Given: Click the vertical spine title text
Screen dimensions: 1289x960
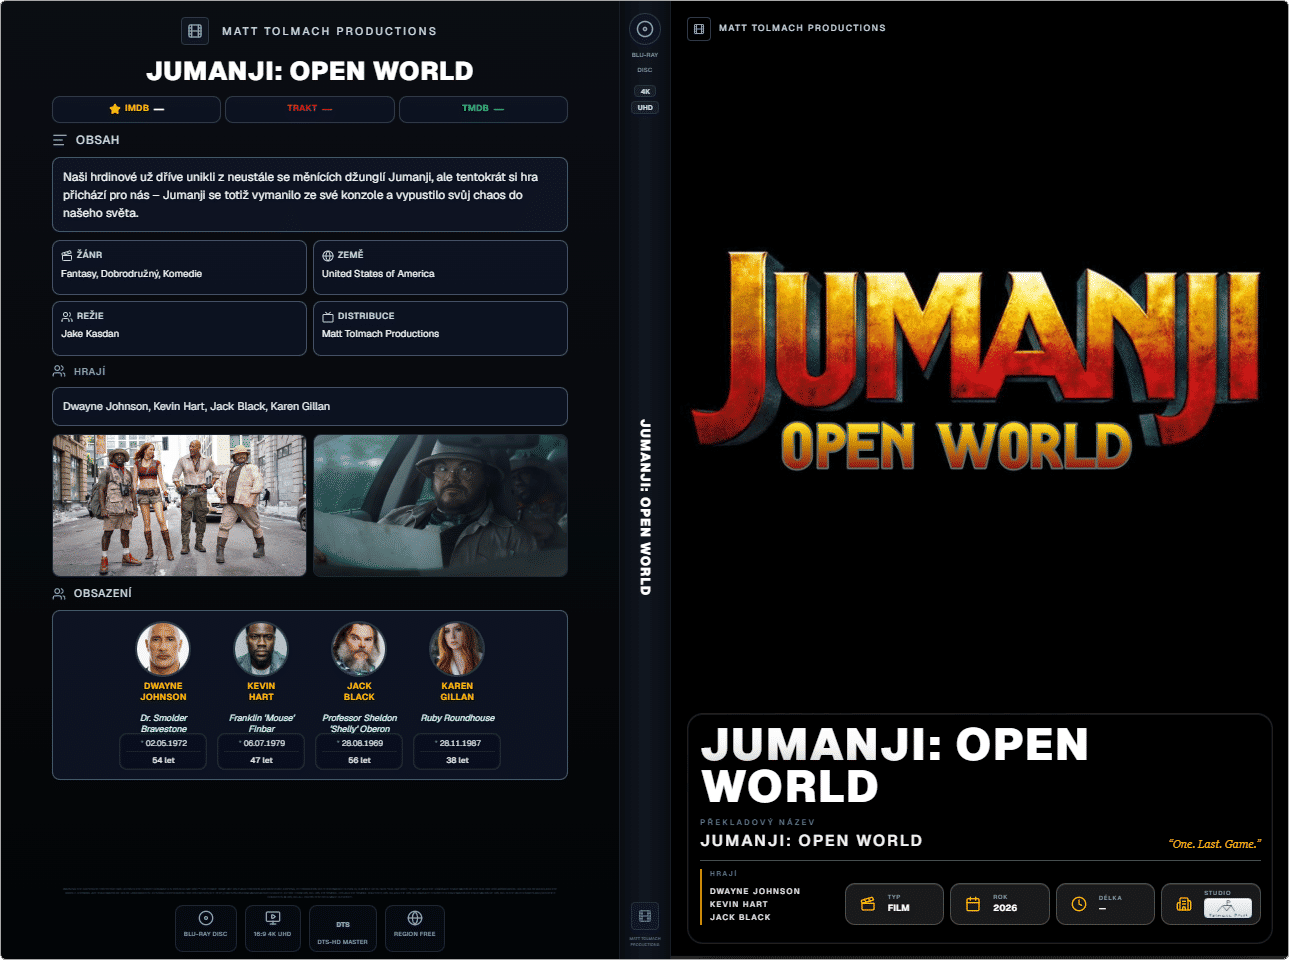Looking at the screenshot, I should tap(645, 507).
